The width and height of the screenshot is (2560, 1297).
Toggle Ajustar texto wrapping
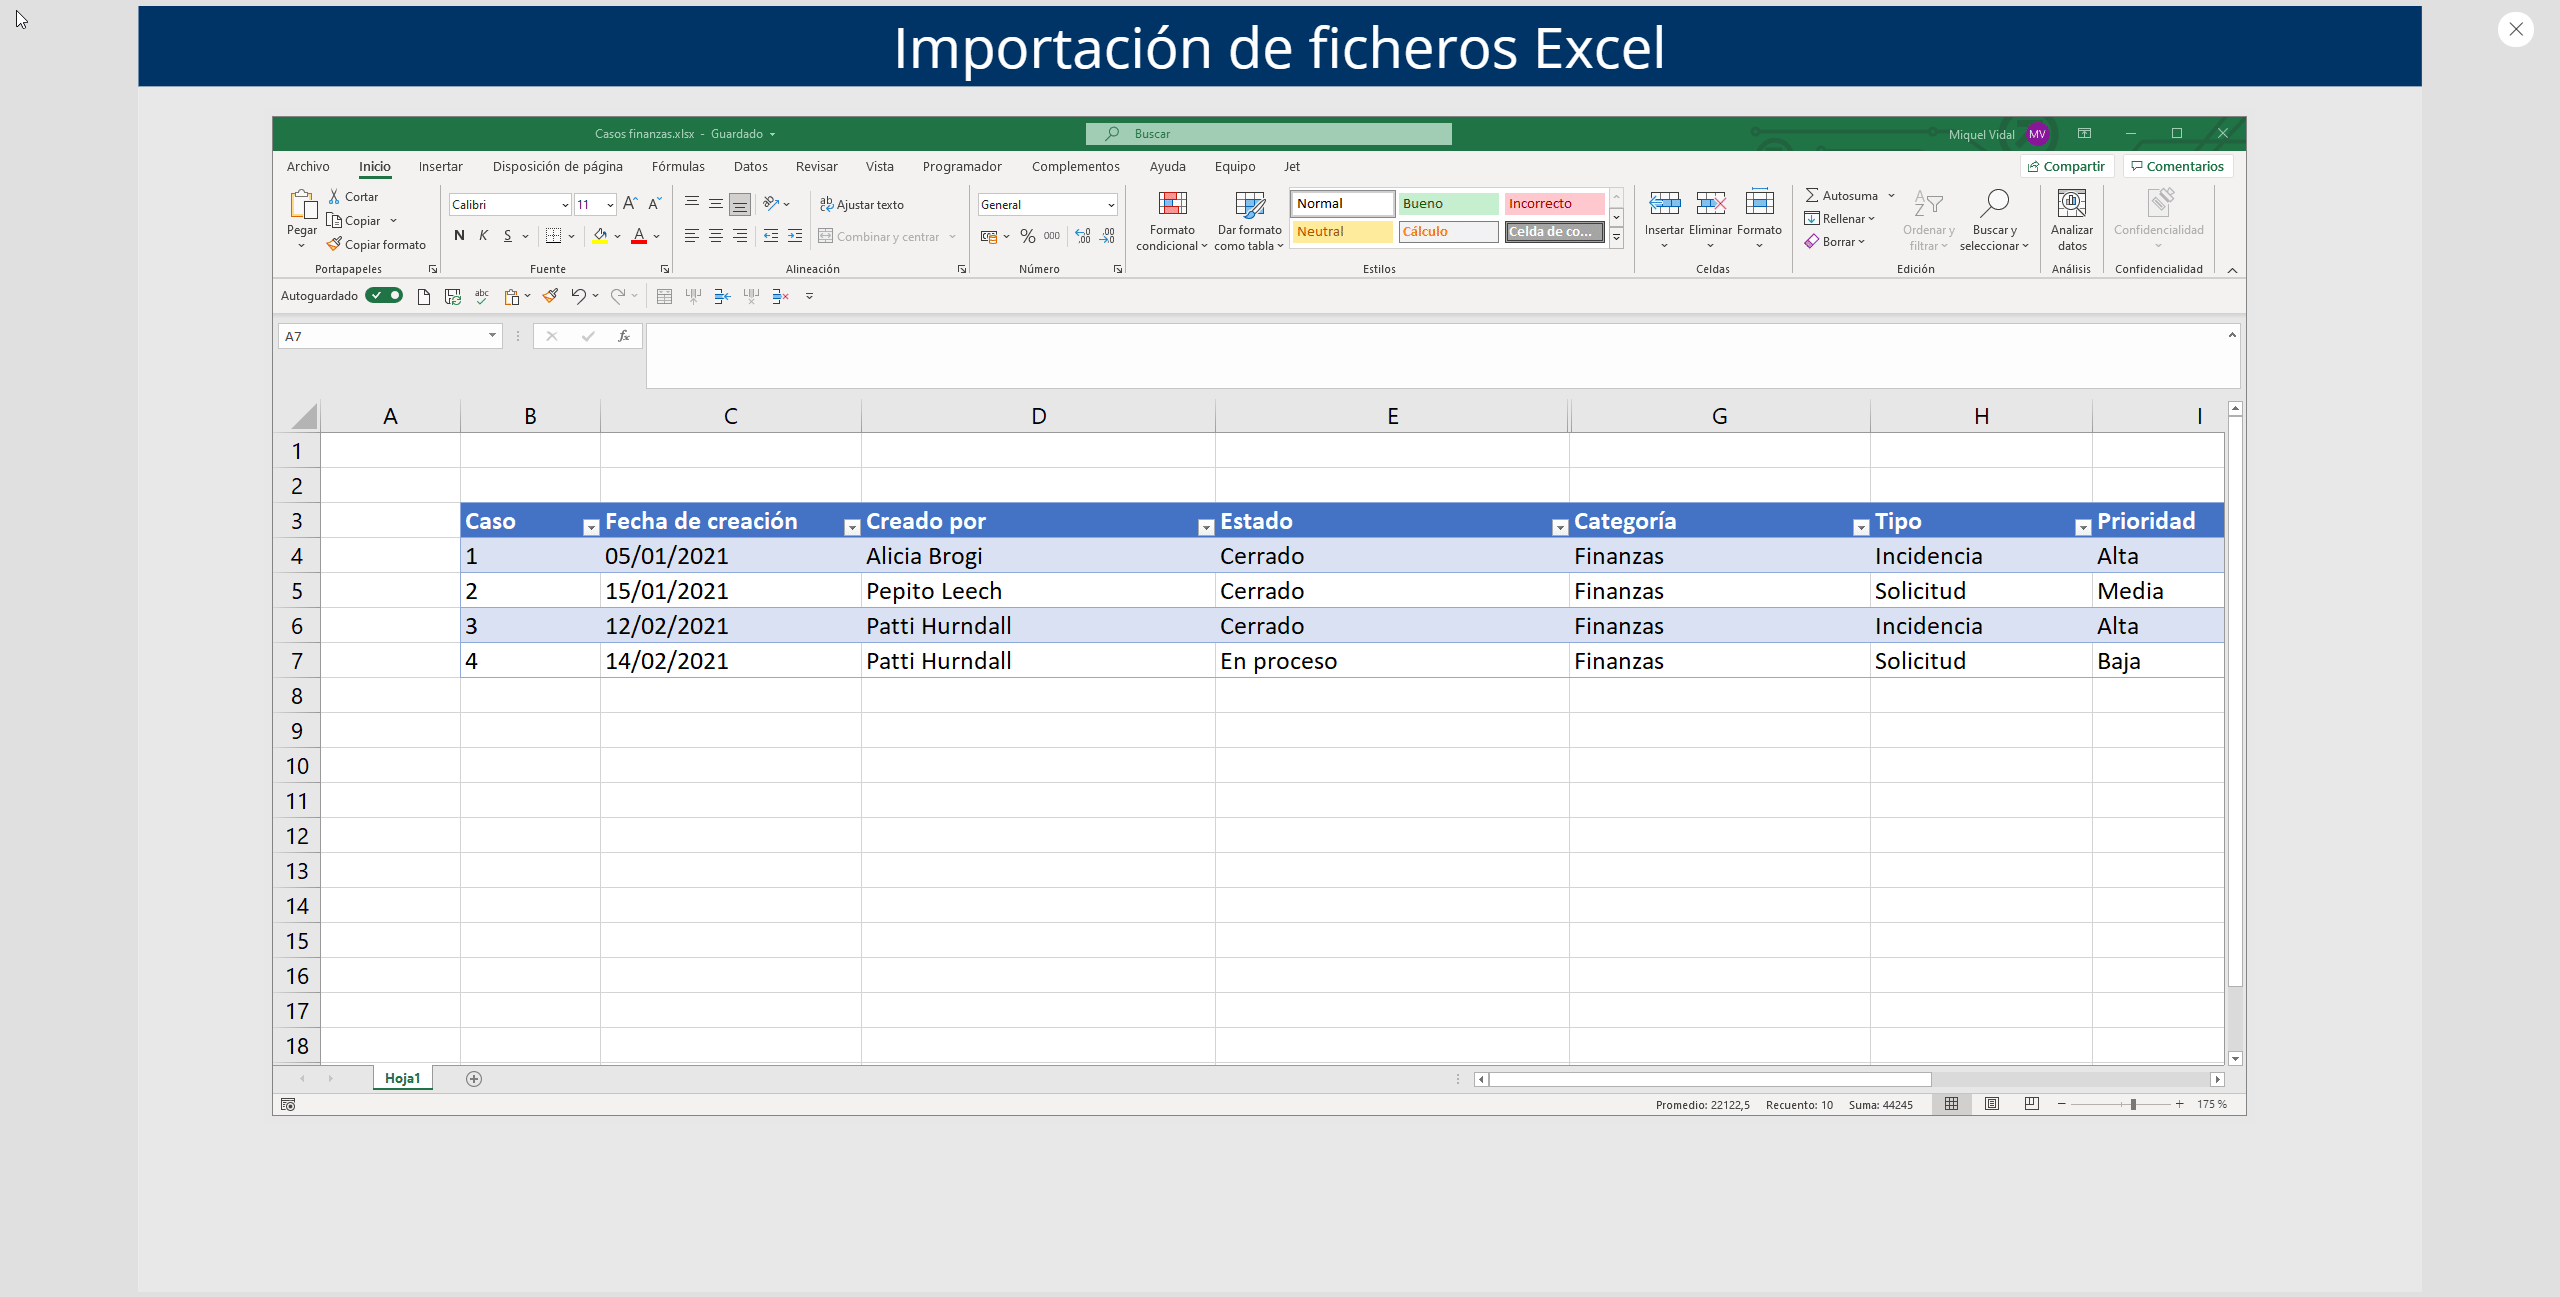[x=862, y=204]
